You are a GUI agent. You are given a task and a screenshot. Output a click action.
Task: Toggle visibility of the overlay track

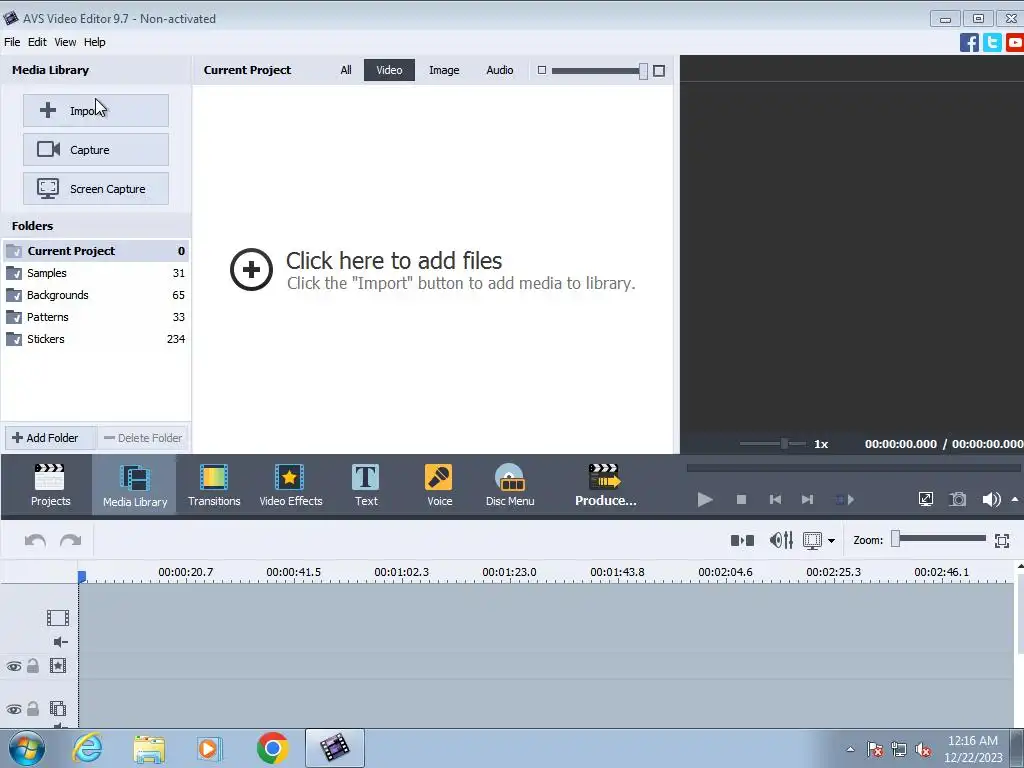14,709
